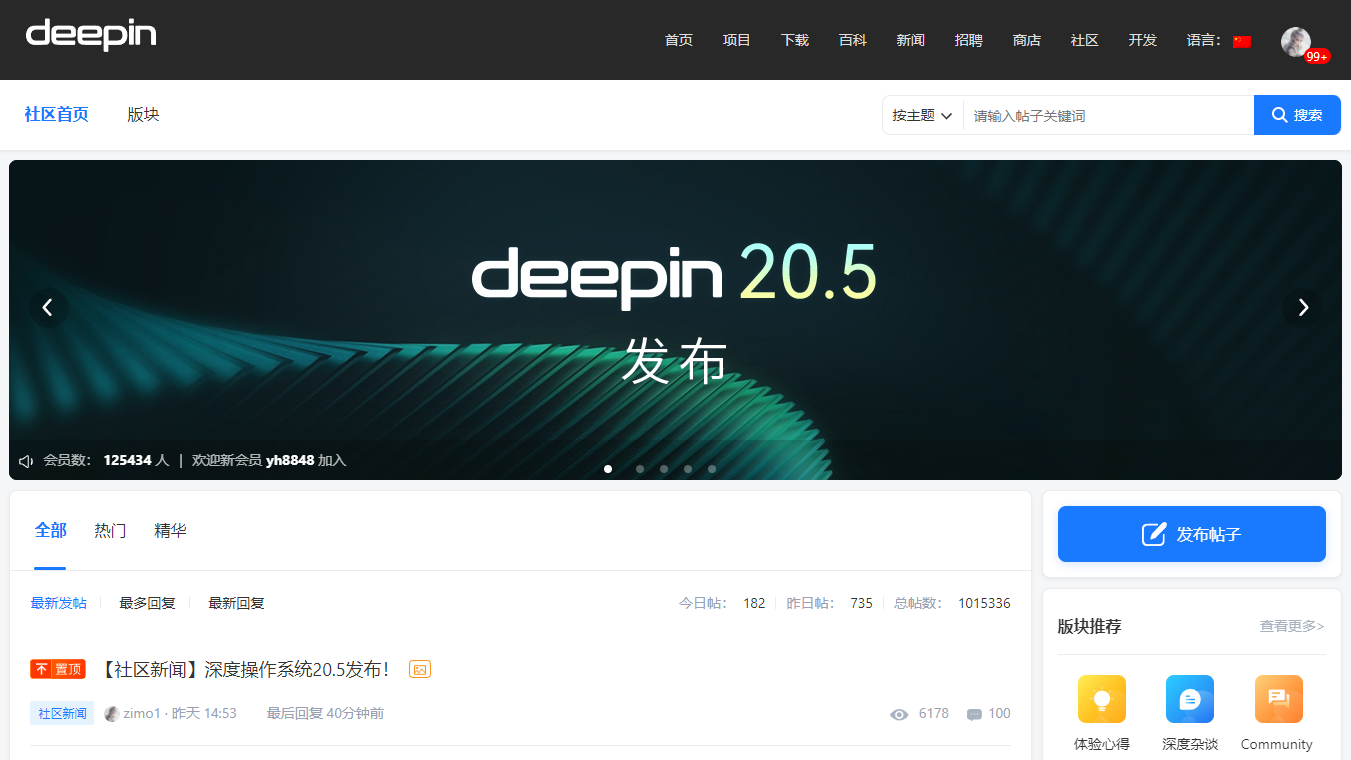The width and height of the screenshot is (1351, 760).
Task: Select the first carousel dot
Action: click(x=608, y=469)
